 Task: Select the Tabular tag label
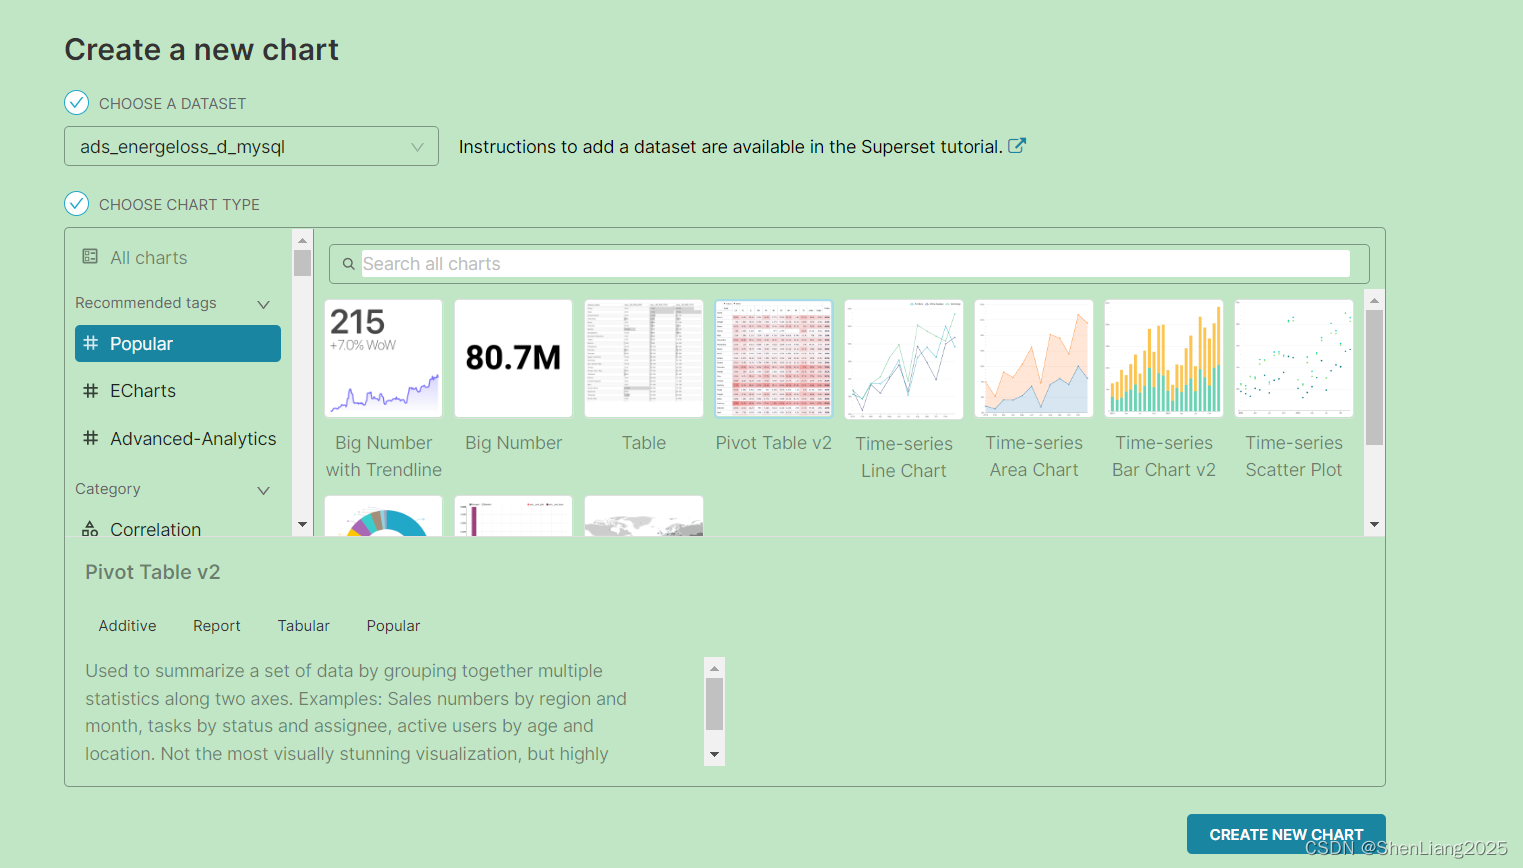tap(303, 625)
